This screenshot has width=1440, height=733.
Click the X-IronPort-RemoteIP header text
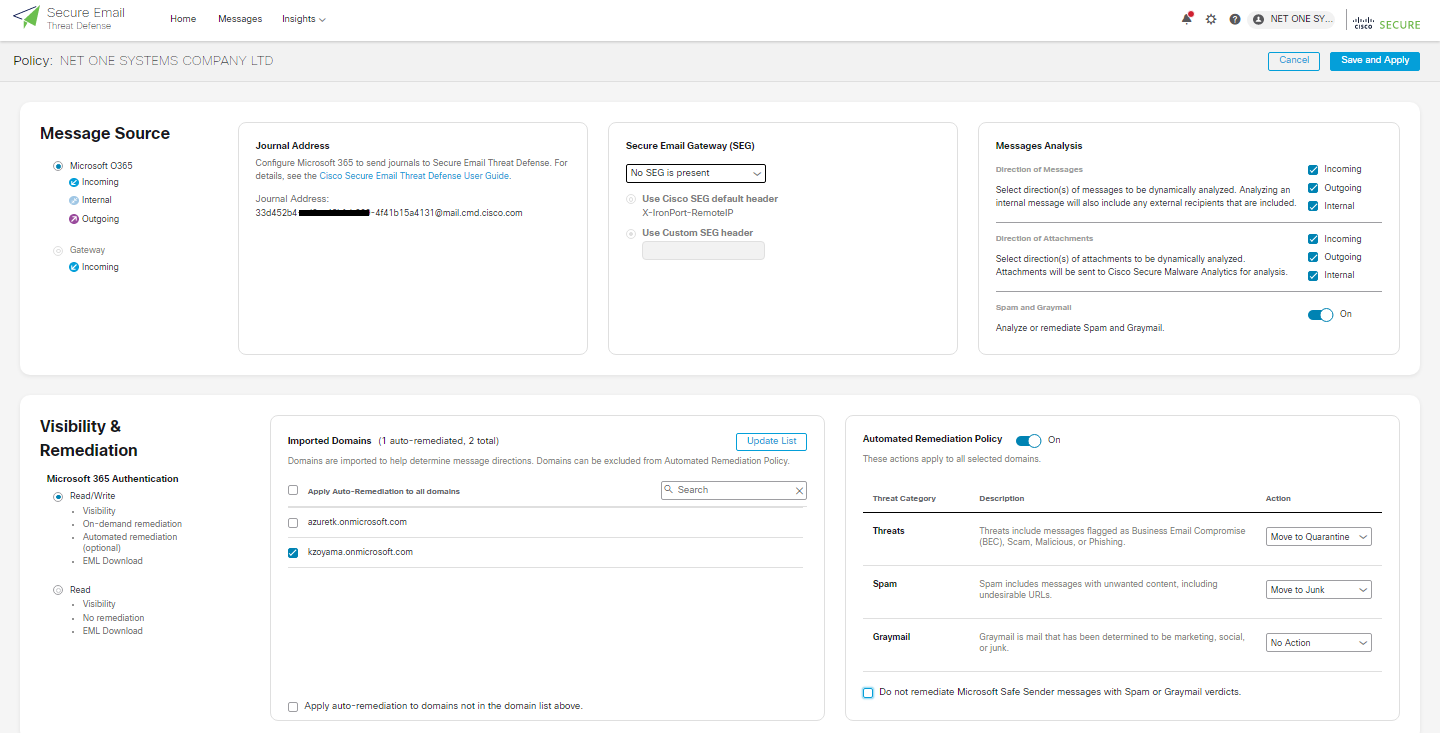pyautogui.click(x=688, y=213)
